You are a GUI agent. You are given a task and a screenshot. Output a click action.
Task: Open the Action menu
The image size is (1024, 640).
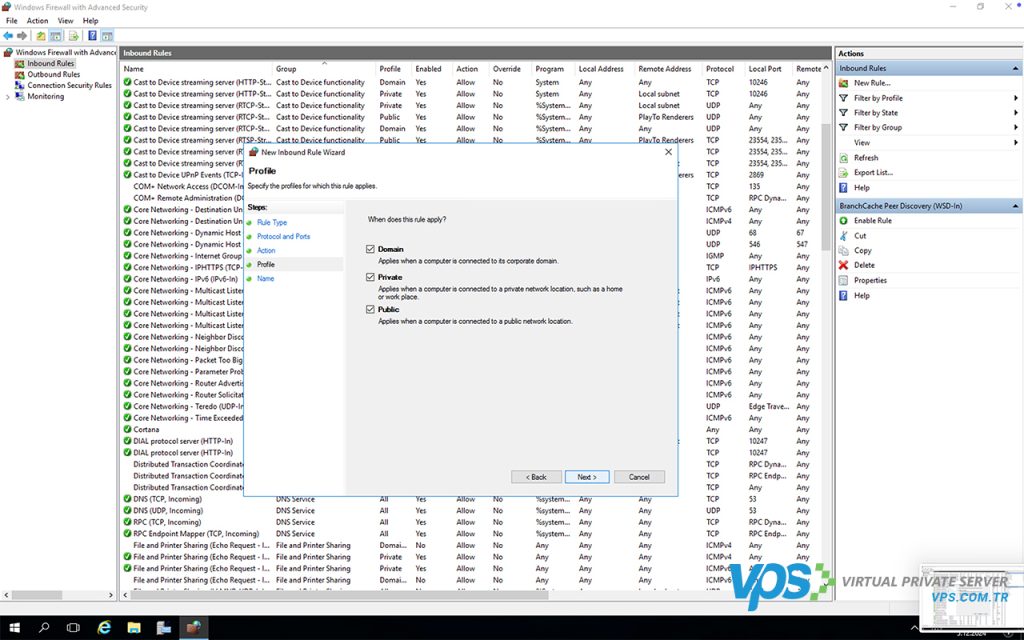37,21
